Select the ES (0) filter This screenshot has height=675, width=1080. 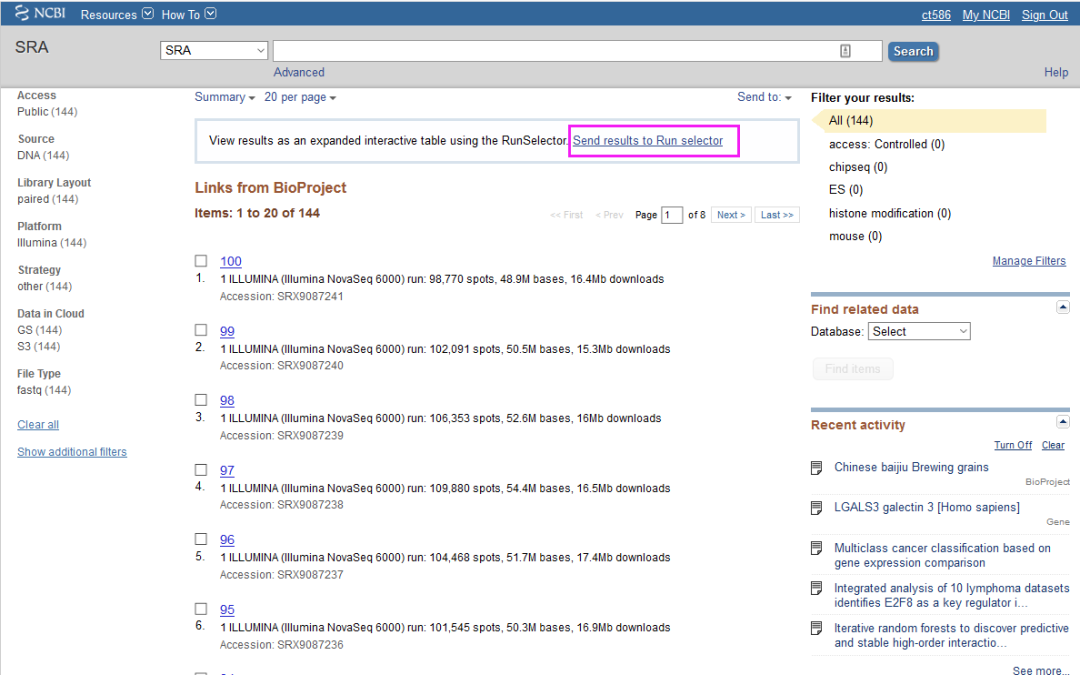[846, 189]
